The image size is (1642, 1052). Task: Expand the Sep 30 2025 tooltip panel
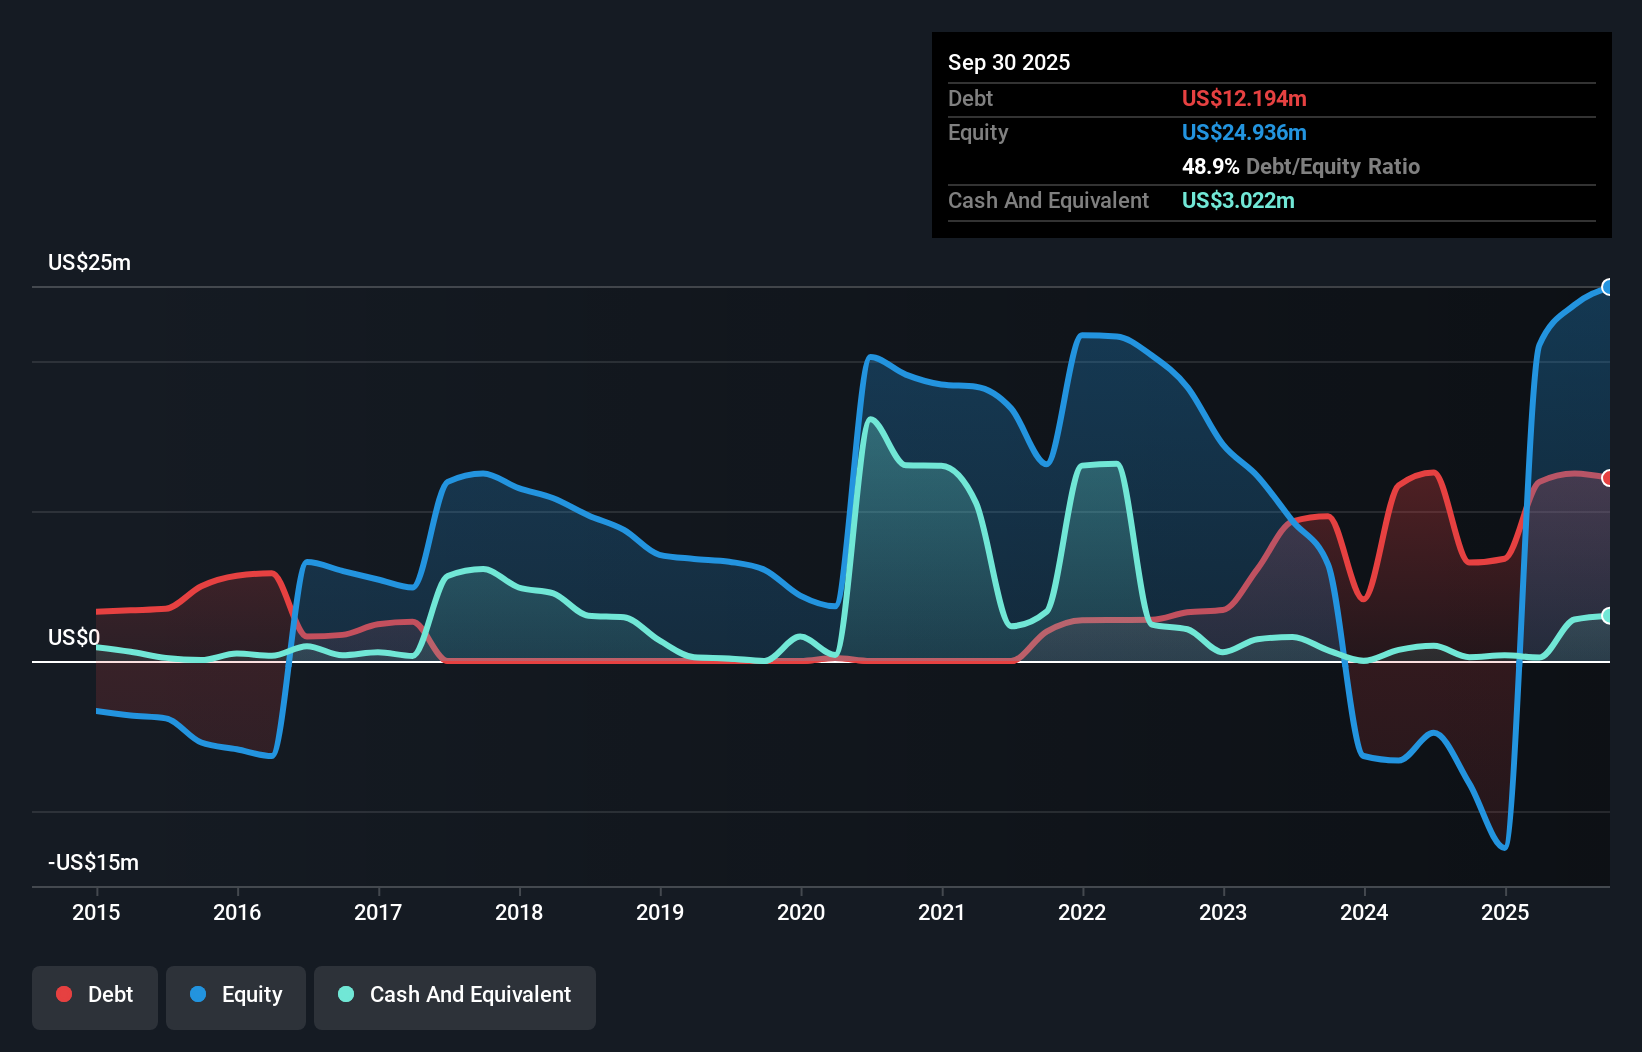1009,62
